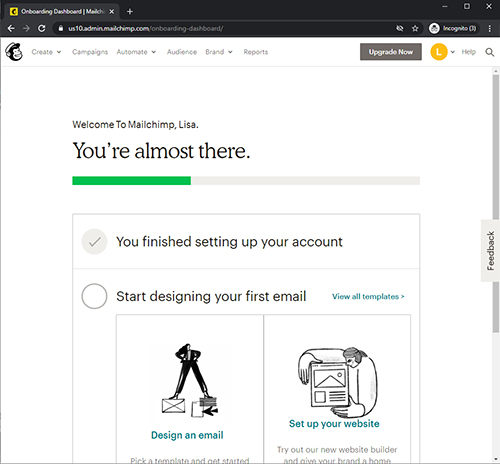Click Set up your website link
500x464 pixels.
(x=334, y=424)
